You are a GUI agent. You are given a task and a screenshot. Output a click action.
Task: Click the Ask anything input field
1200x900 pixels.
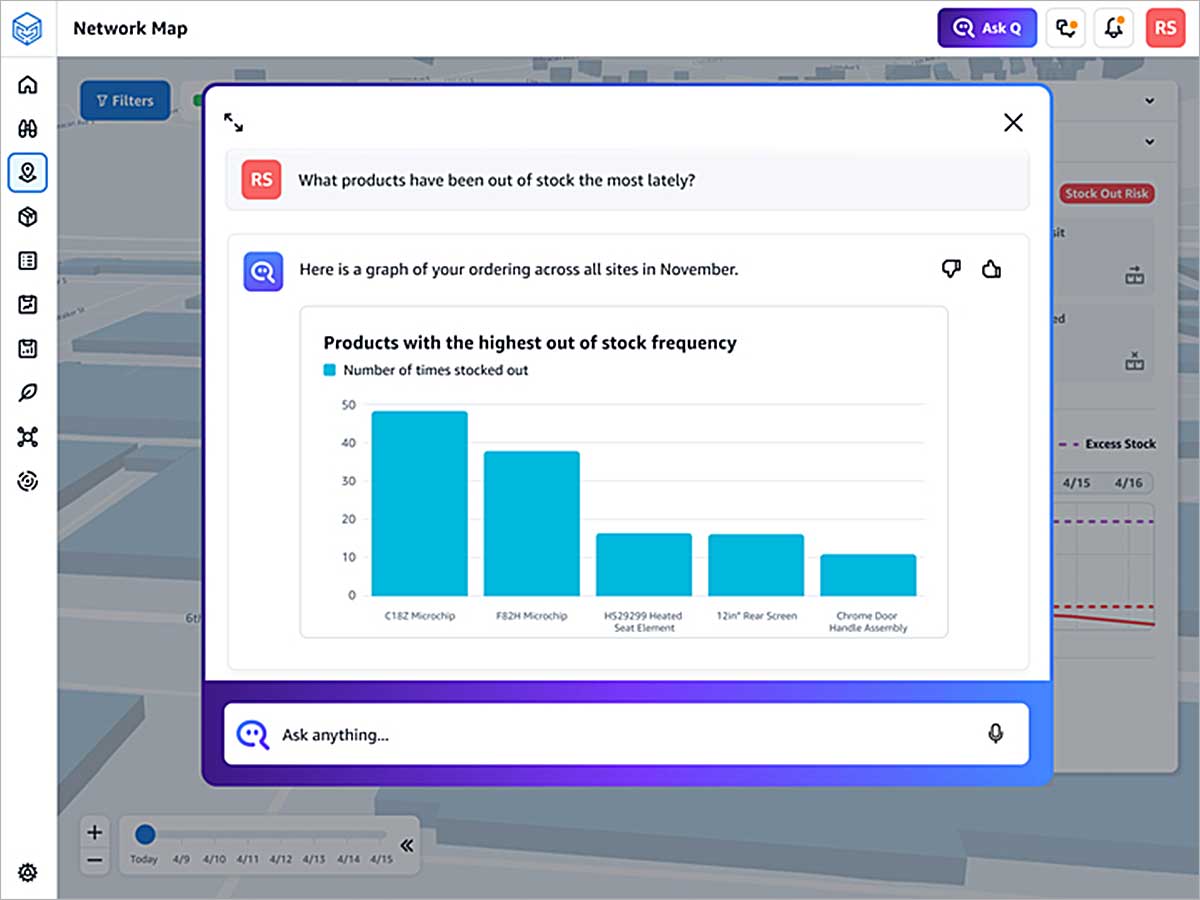(626, 735)
